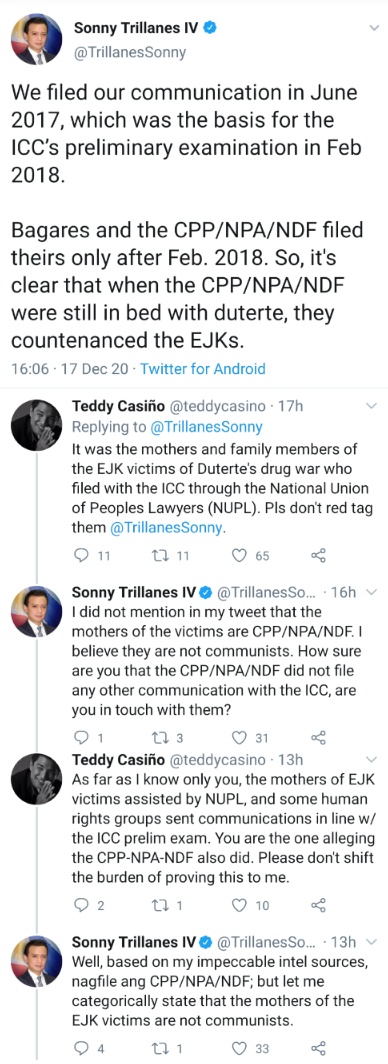View Teddy Casiño's avatar on the 13h tweet
Viewport: 388px width, 1064px height.
click(x=36, y=774)
